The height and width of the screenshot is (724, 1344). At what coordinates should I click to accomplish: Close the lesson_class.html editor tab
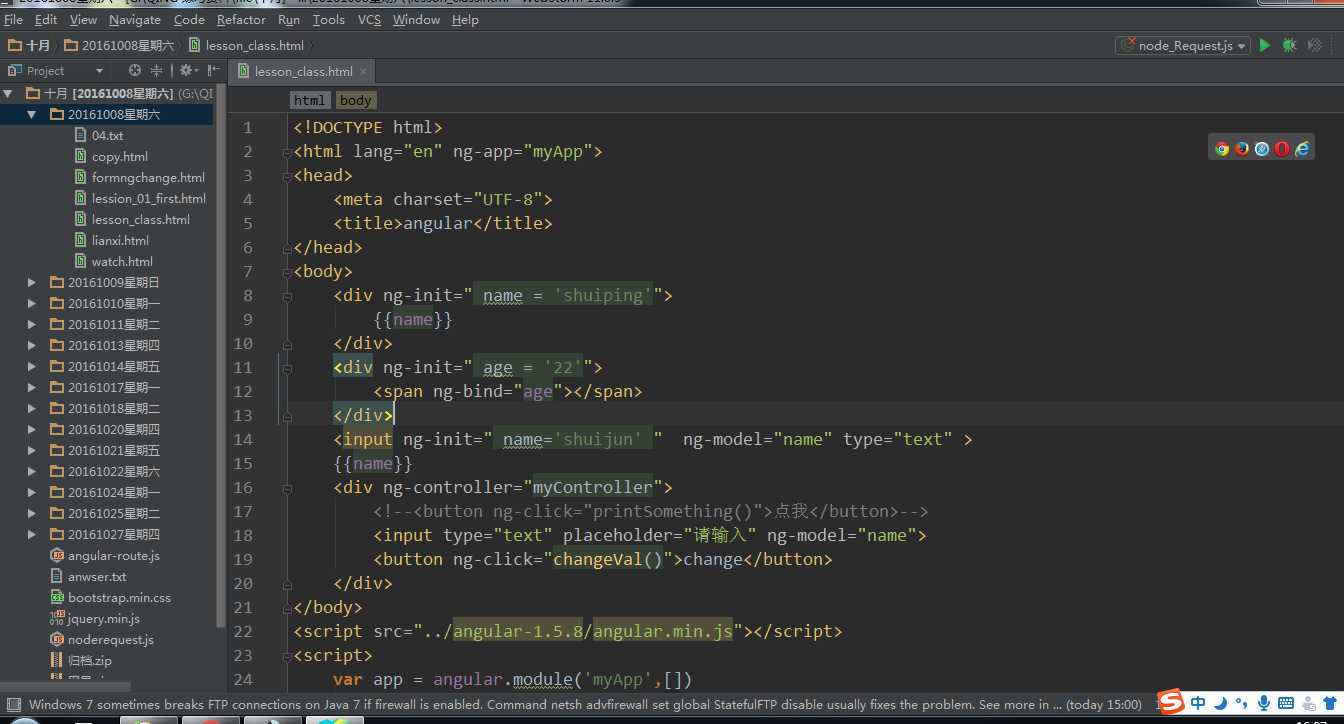click(x=363, y=71)
